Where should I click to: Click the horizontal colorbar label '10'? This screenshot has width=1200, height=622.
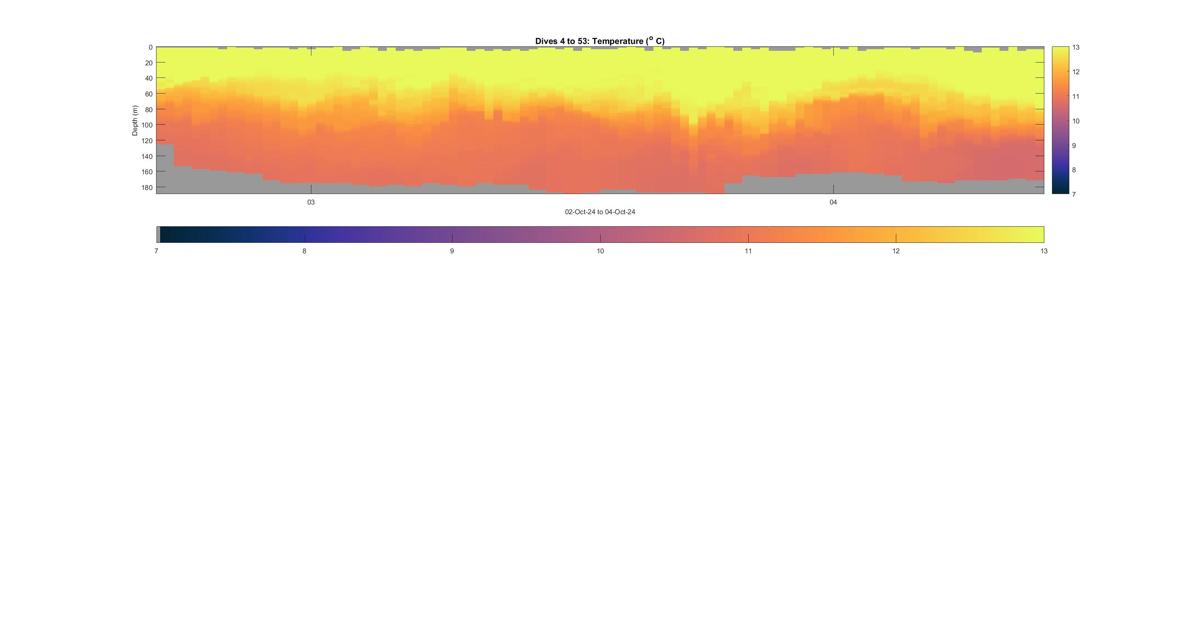(x=600, y=251)
